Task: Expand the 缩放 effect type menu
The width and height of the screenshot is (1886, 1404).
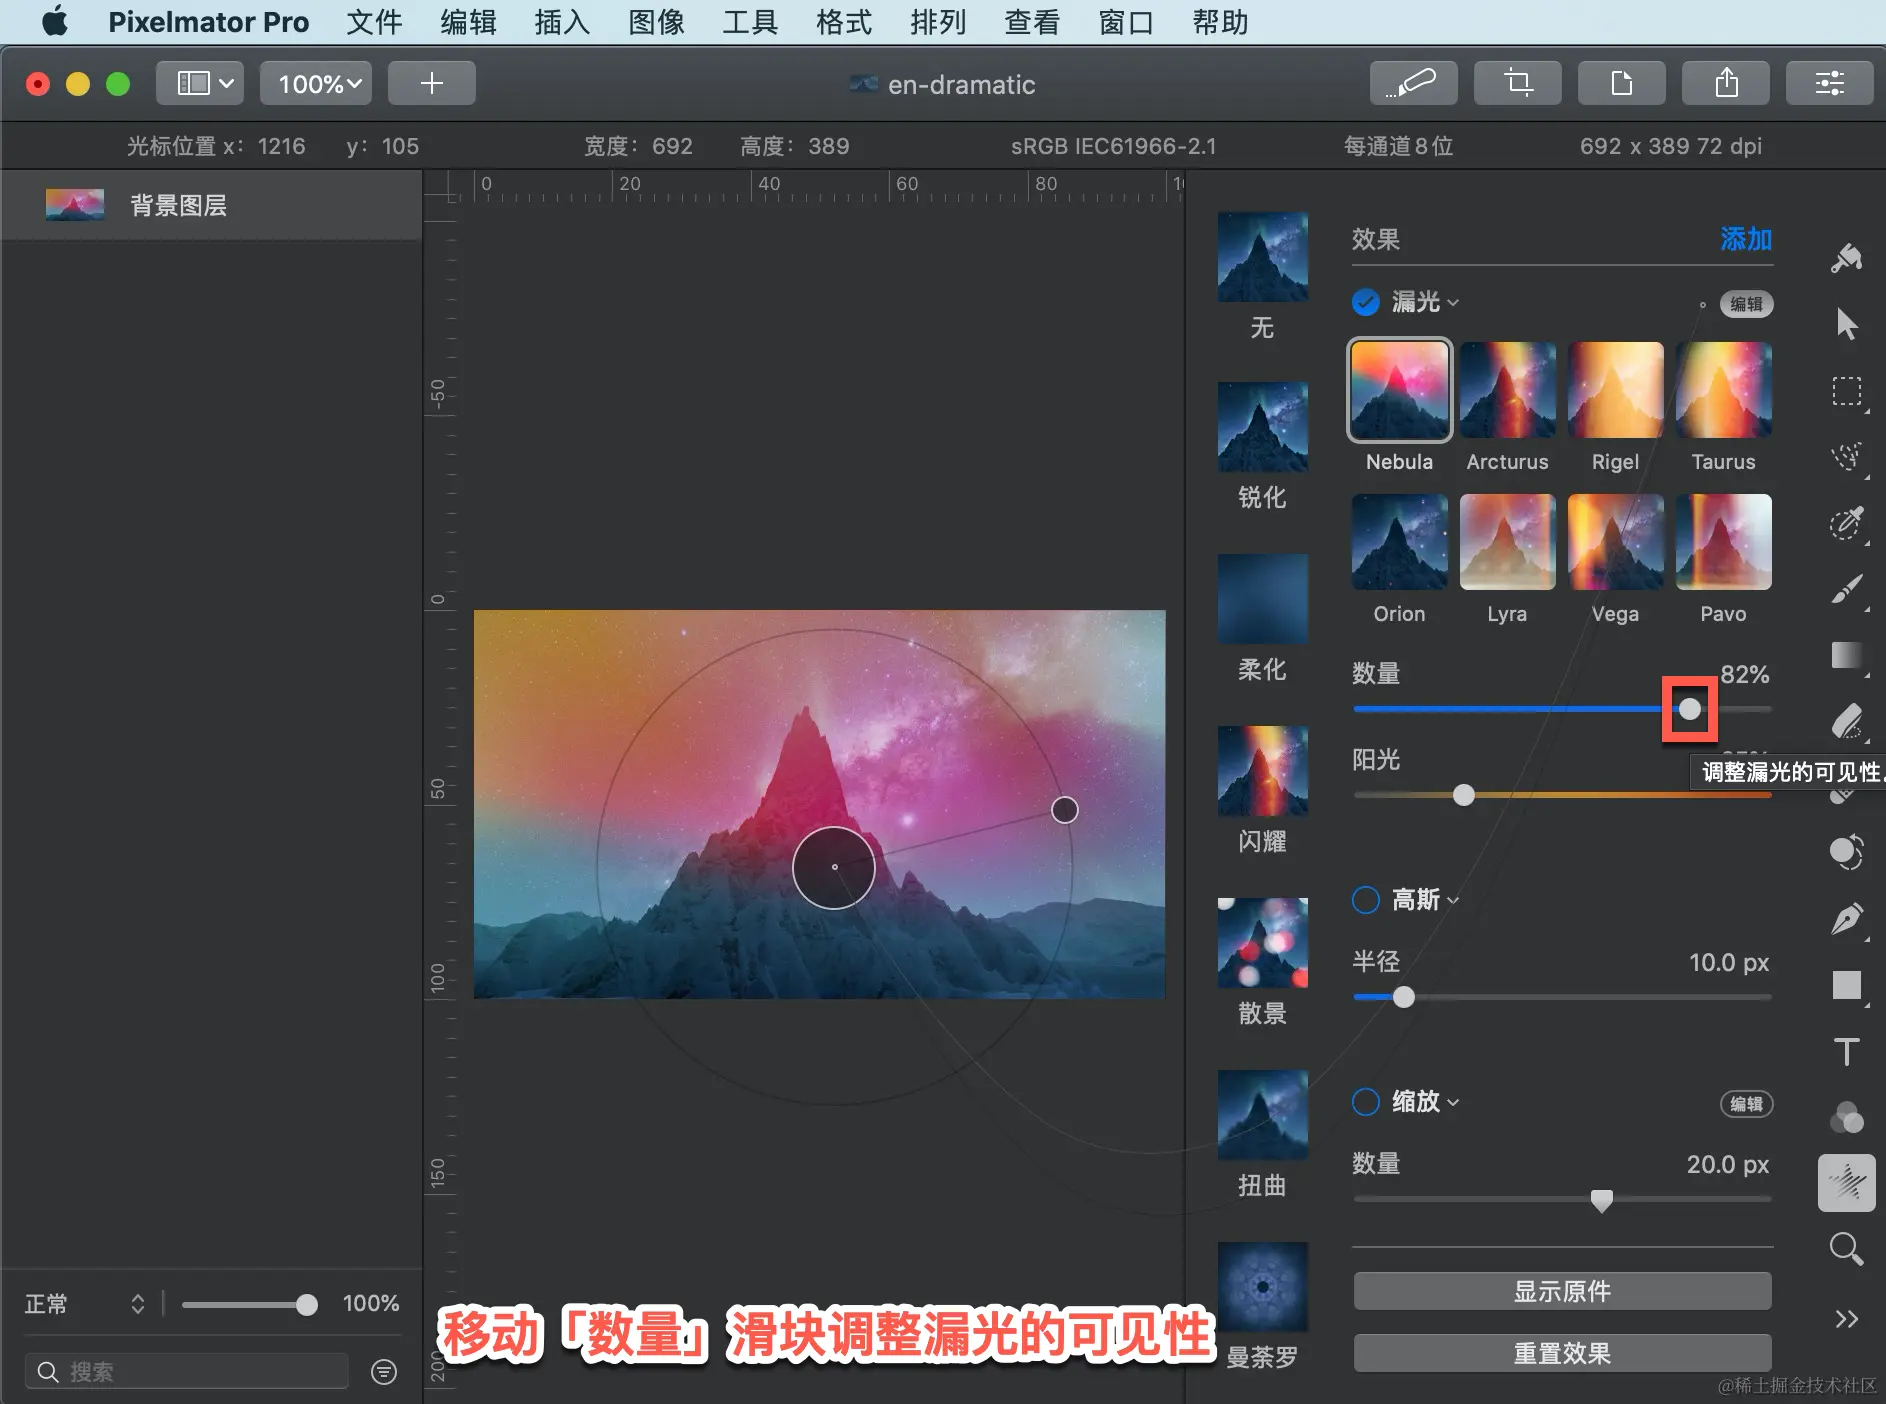Action: (1426, 1102)
